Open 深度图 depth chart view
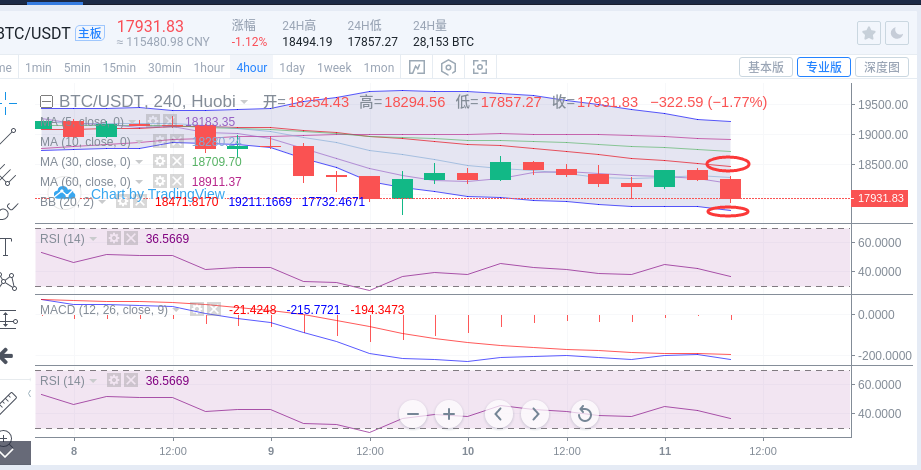This screenshot has width=921, height=470. point(882,67)
